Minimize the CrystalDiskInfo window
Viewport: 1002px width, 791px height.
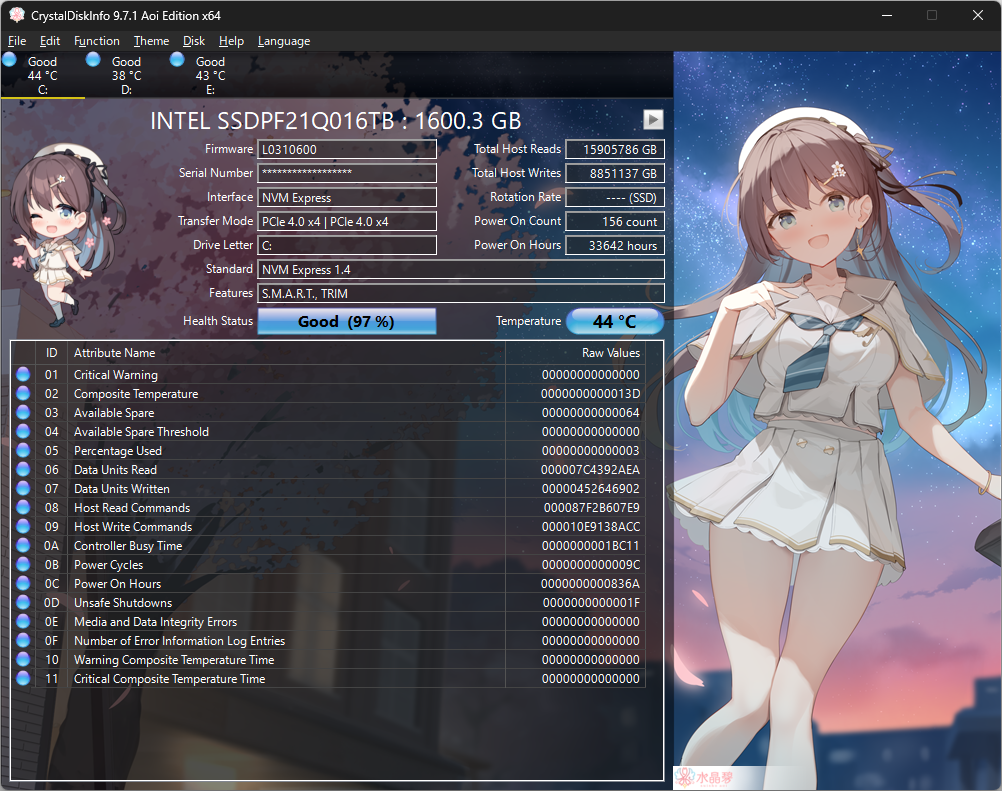pos(887,15)
